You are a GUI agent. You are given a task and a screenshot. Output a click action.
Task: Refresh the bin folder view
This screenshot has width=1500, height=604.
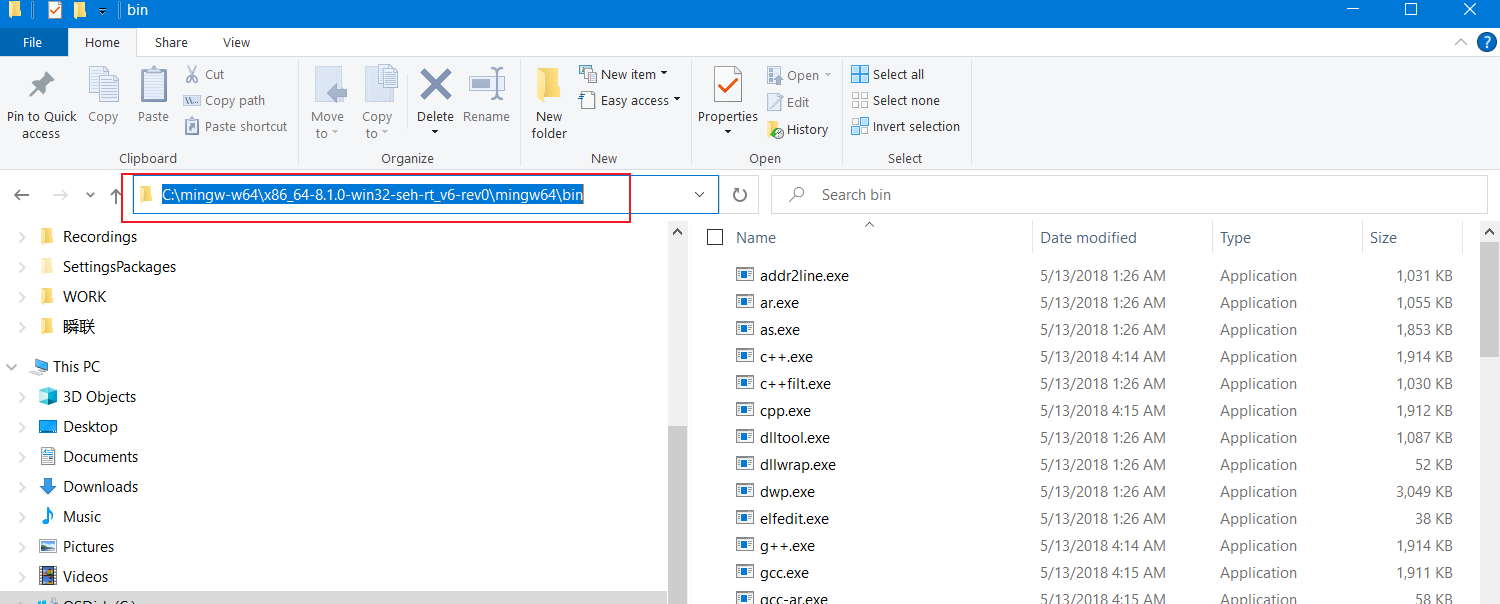pyautogui.click(x=740, y=195)
